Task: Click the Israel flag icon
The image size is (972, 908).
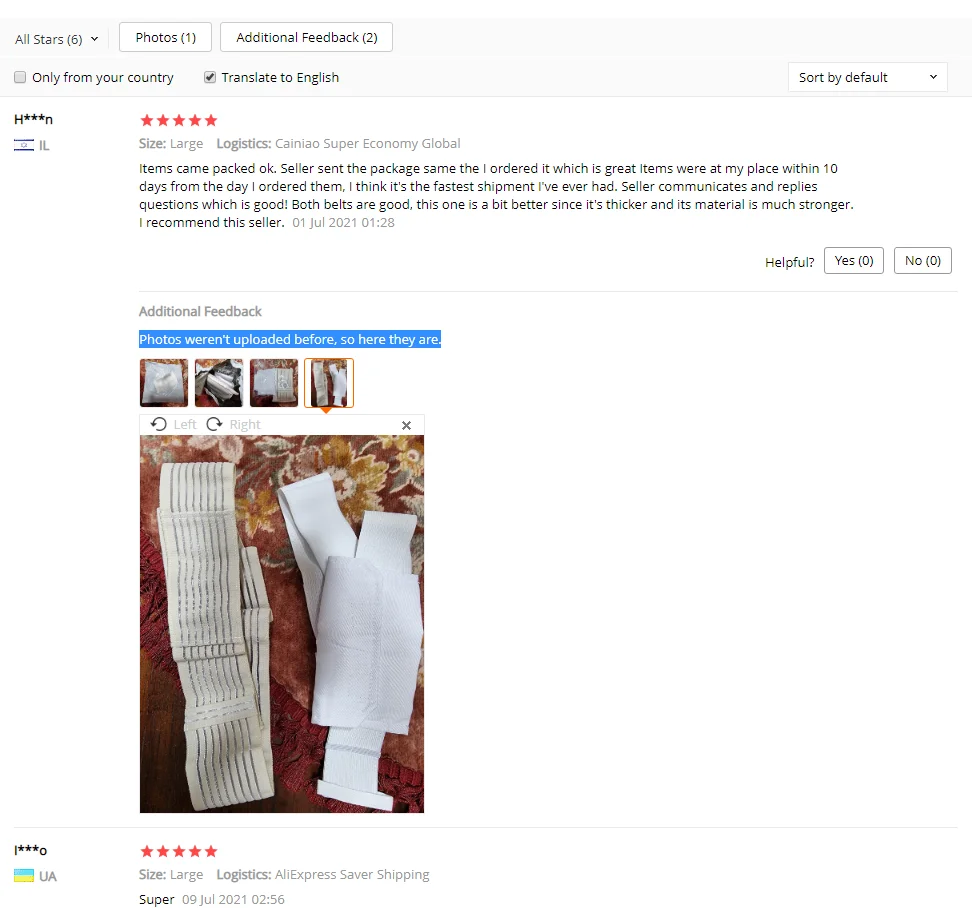Action: click(x=24, y=145)
